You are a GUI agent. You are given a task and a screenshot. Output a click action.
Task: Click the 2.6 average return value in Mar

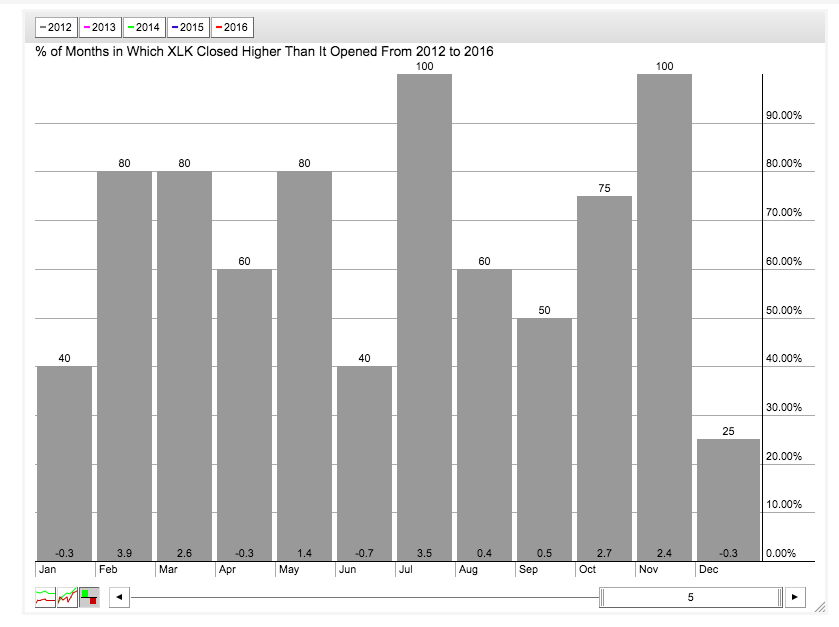[184, 553]
